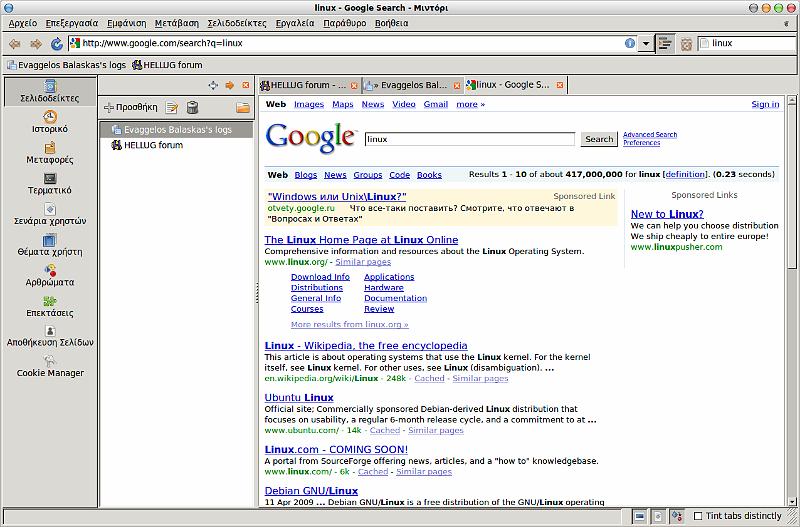Click the trash can delete bookmark icon

tap(192, 107)
